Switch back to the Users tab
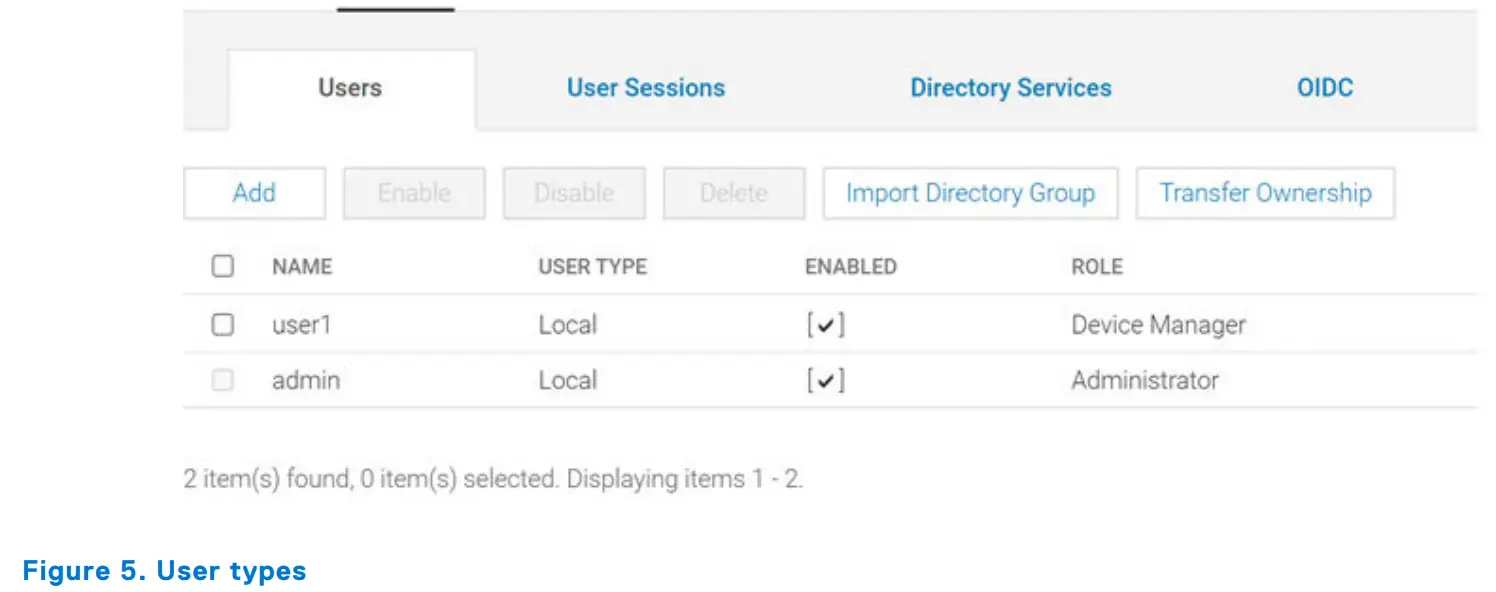 click(348, 88)
